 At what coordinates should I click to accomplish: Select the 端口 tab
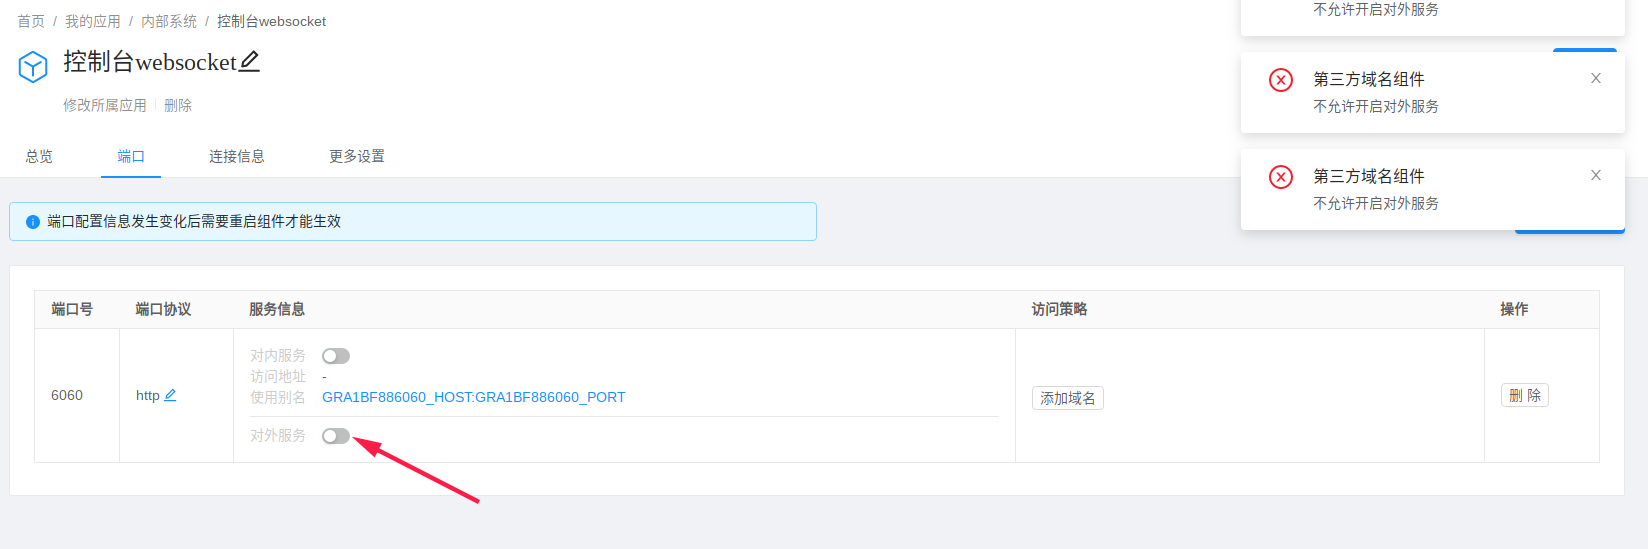pos(131,156)
